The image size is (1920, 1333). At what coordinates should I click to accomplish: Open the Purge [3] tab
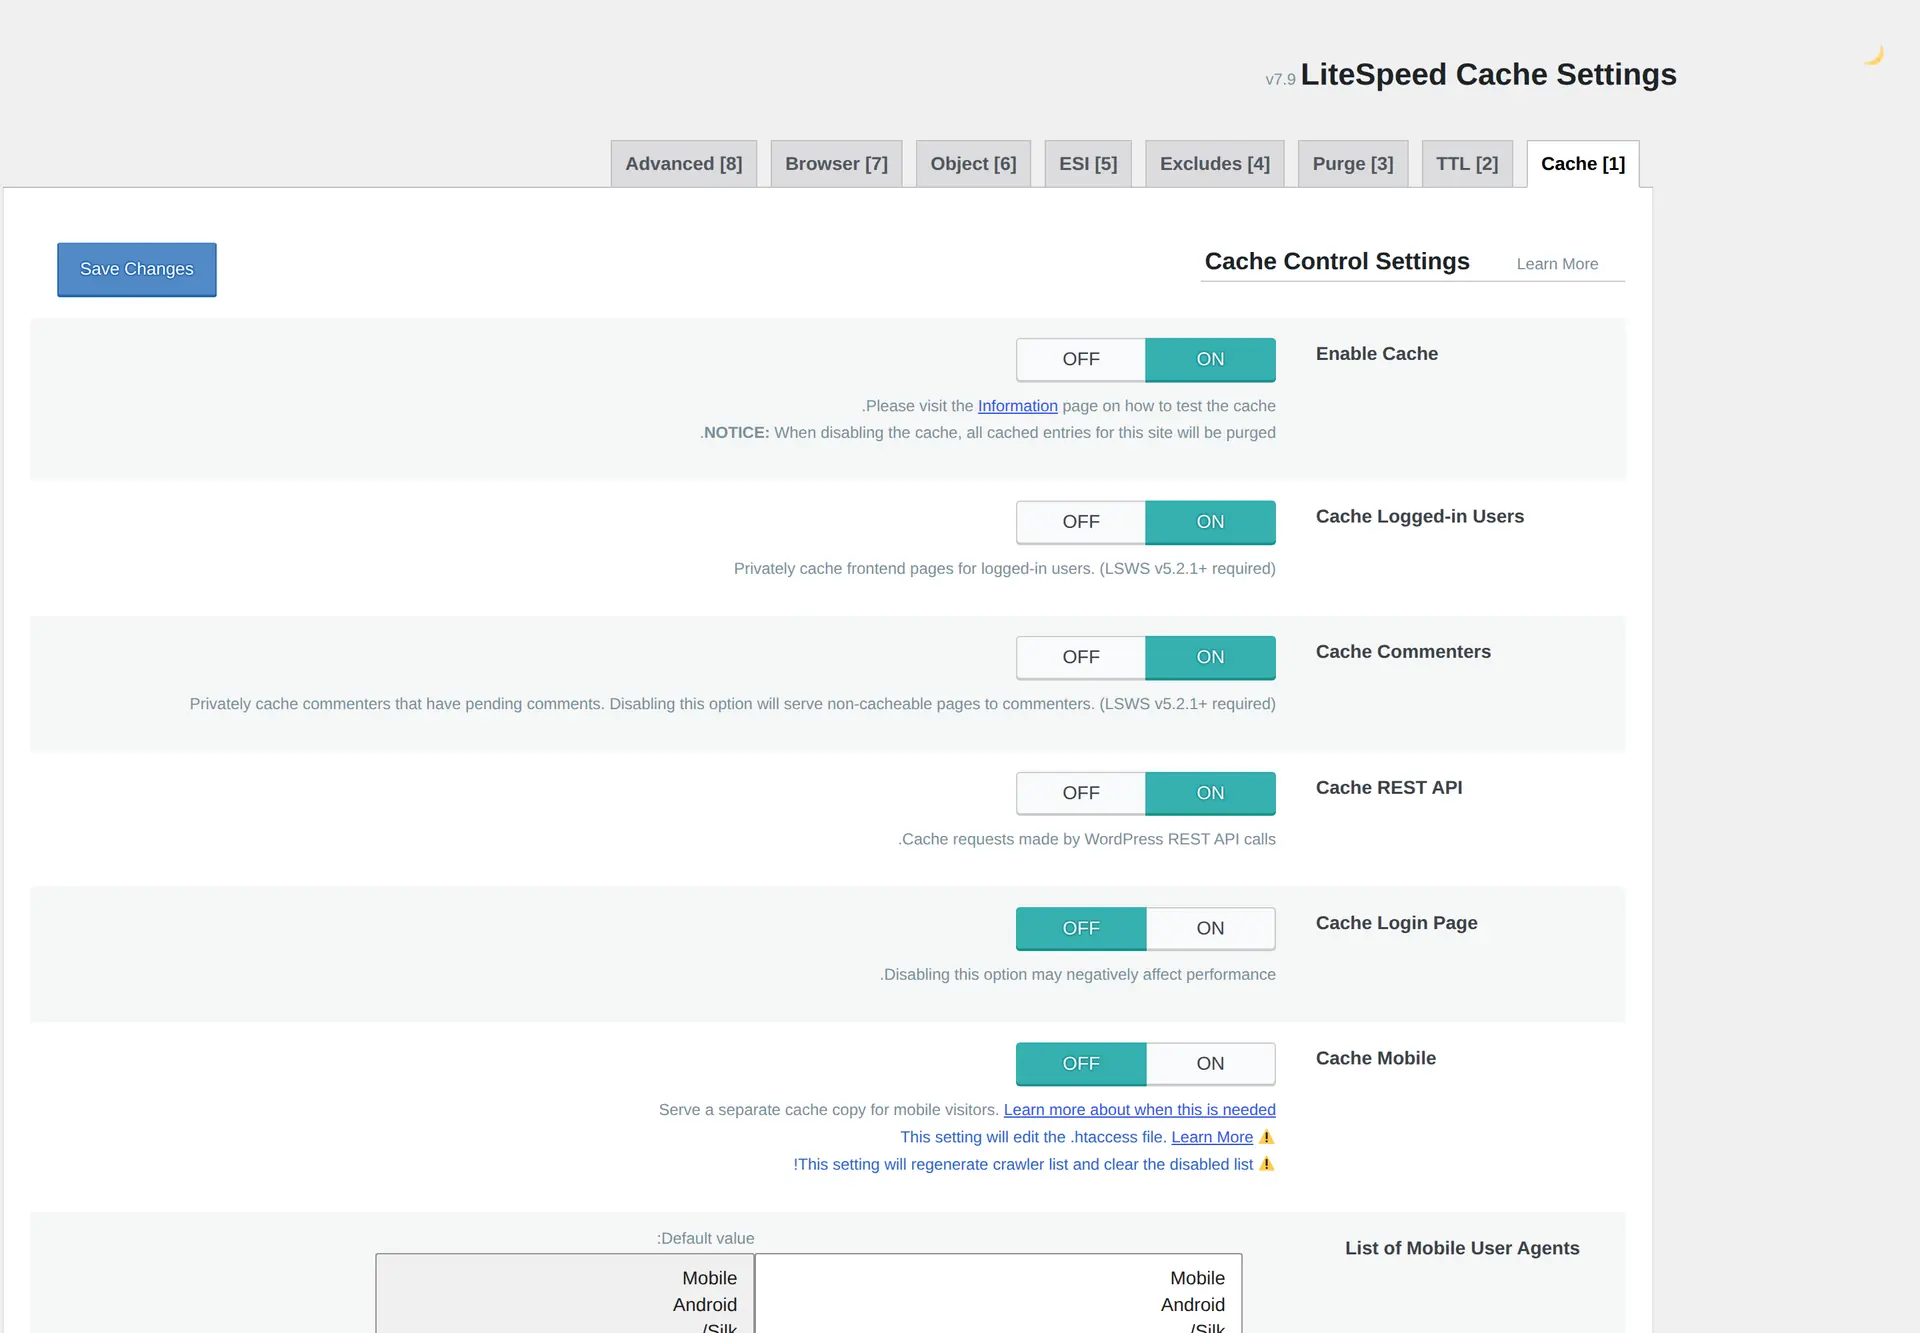[1353, 164]
